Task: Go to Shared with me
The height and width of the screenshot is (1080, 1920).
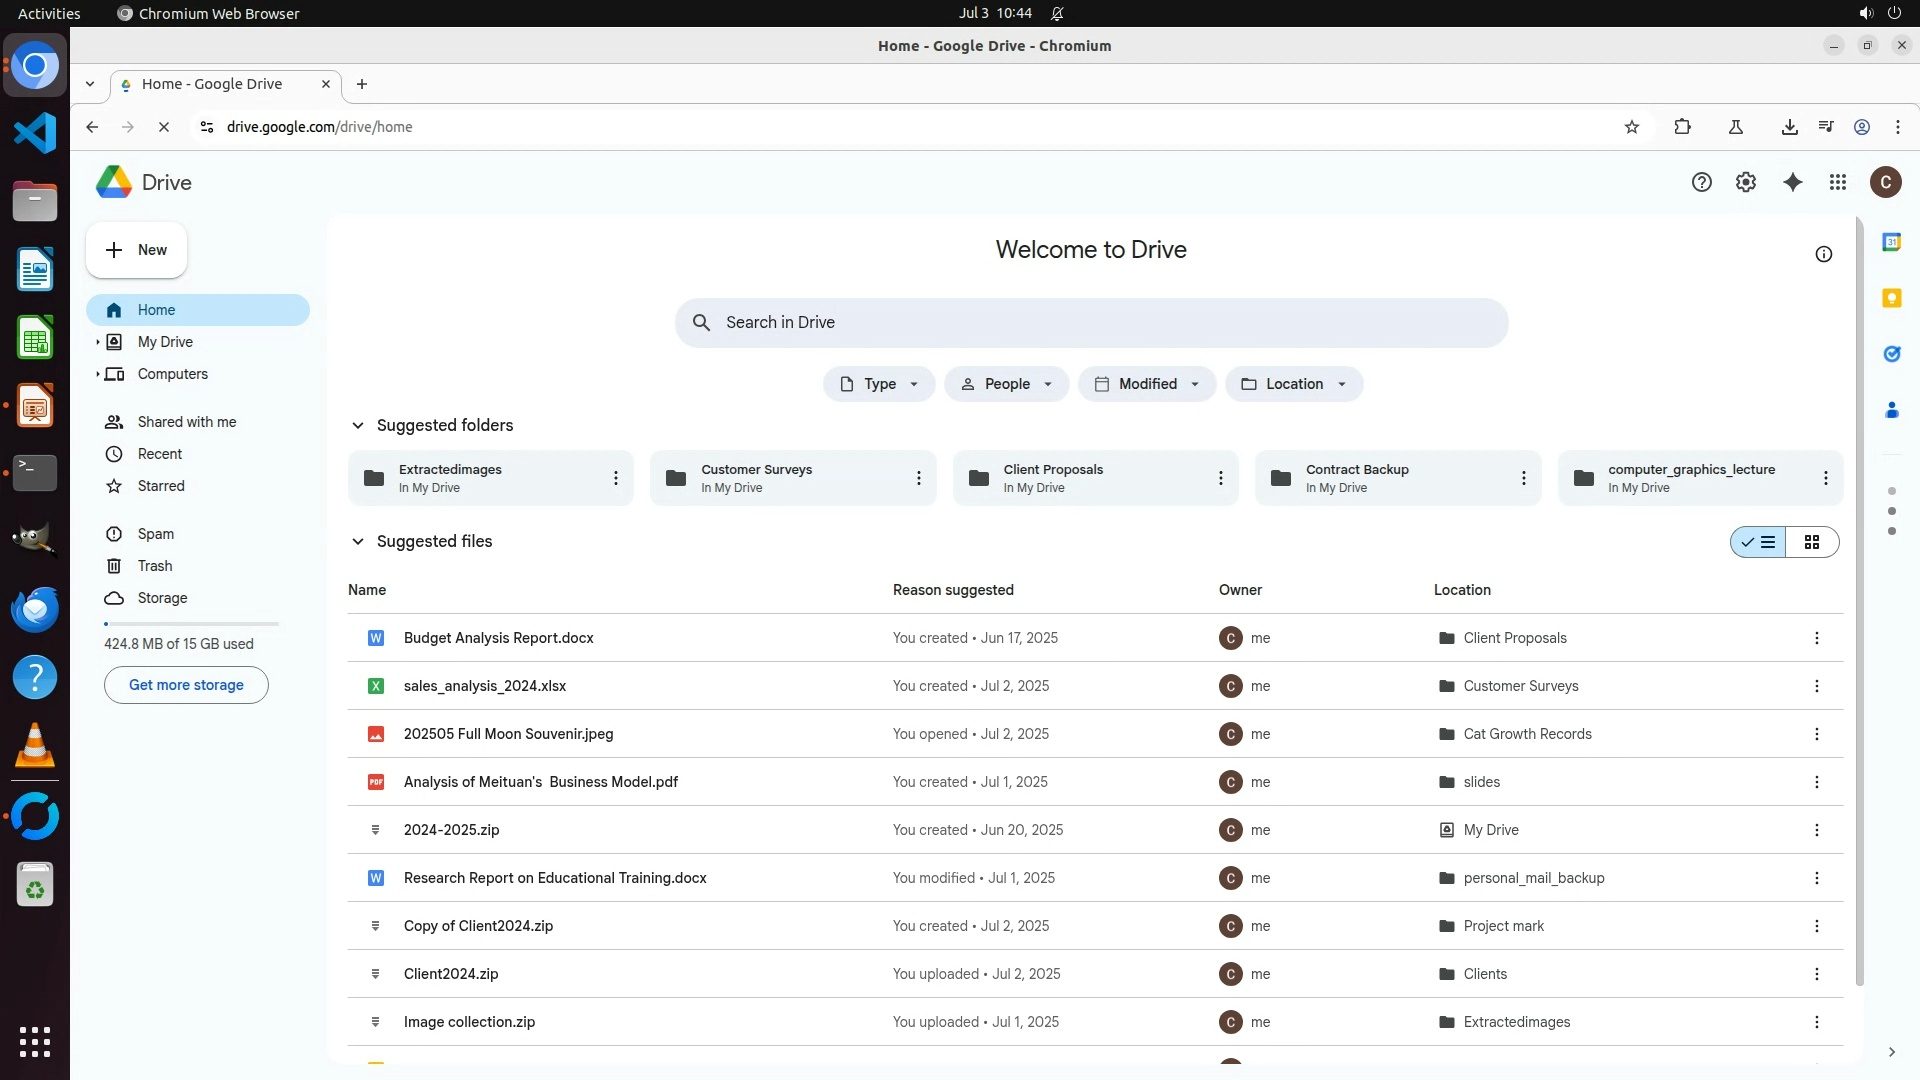Action: pos(186,422)
